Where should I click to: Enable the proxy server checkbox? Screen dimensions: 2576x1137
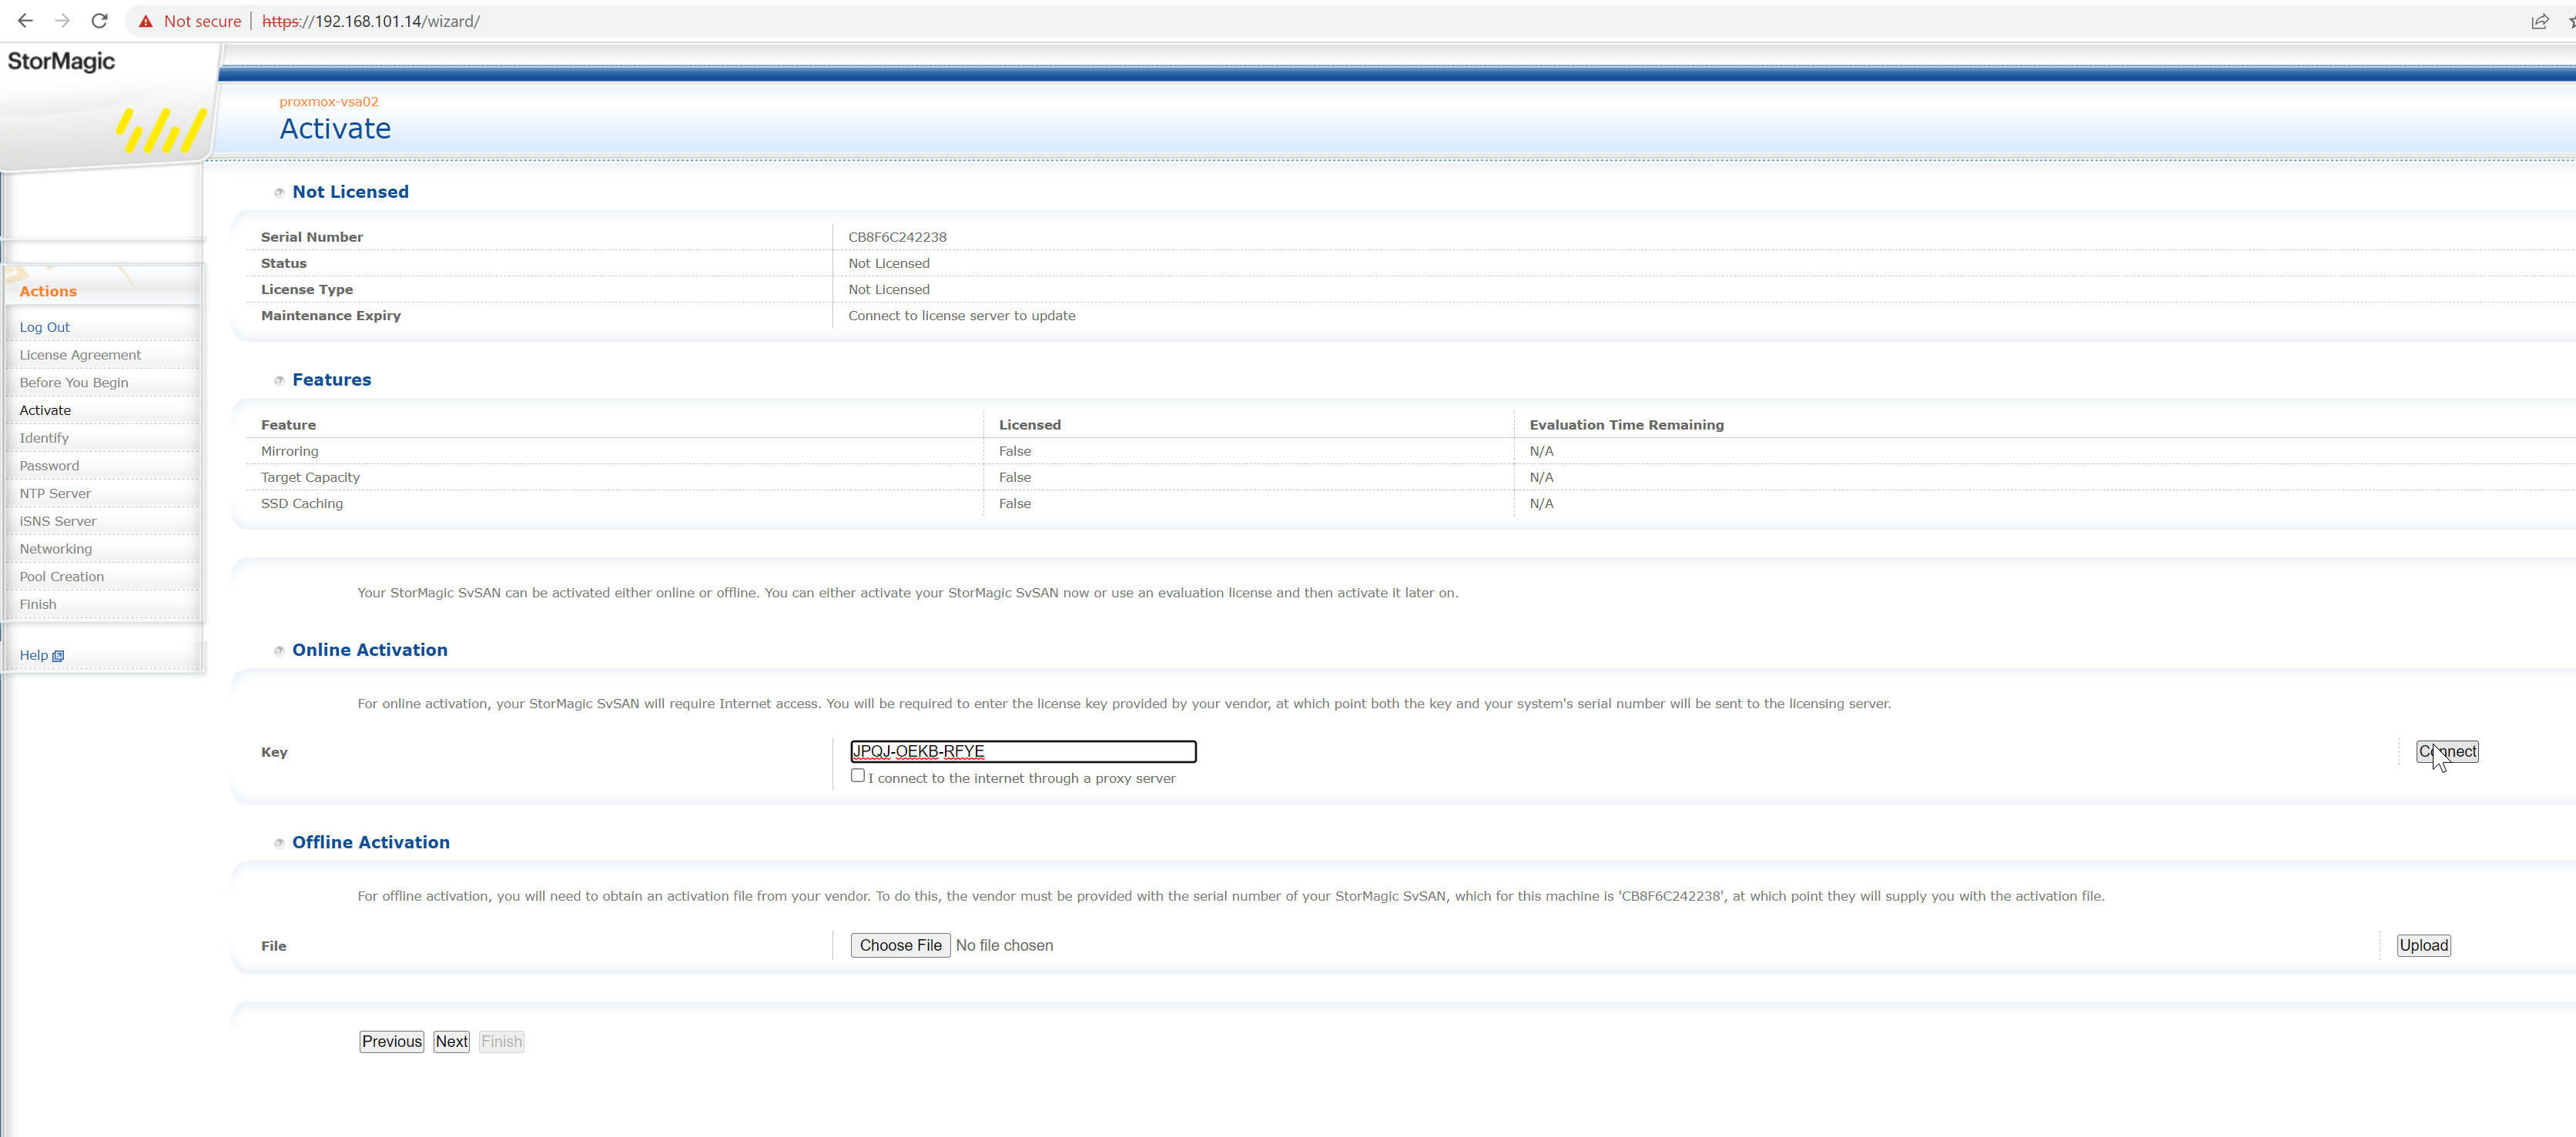858,776
